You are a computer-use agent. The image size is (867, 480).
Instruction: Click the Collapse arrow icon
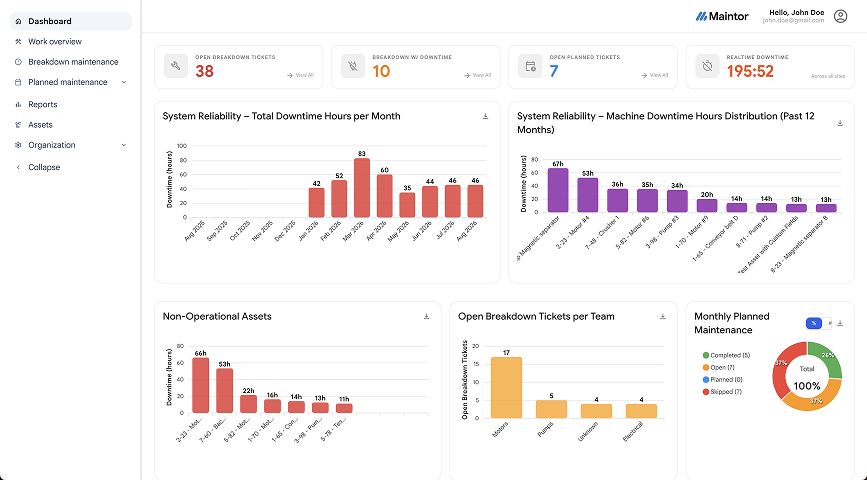[18, 167]
